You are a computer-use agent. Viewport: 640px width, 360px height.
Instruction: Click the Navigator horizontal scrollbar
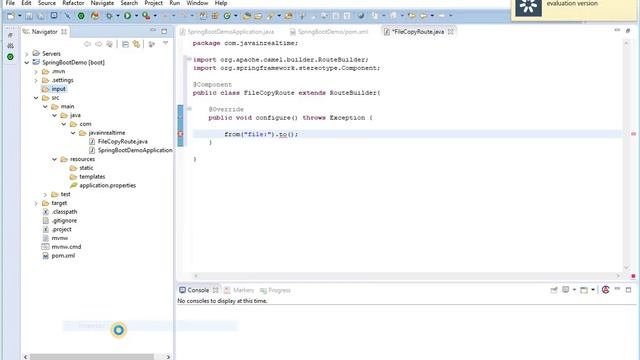tap(92, 357)
